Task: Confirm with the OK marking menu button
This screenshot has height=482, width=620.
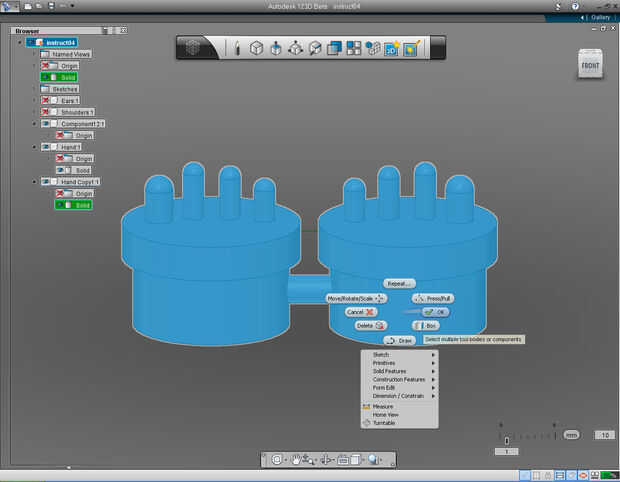Action: (x=435, y=312)
